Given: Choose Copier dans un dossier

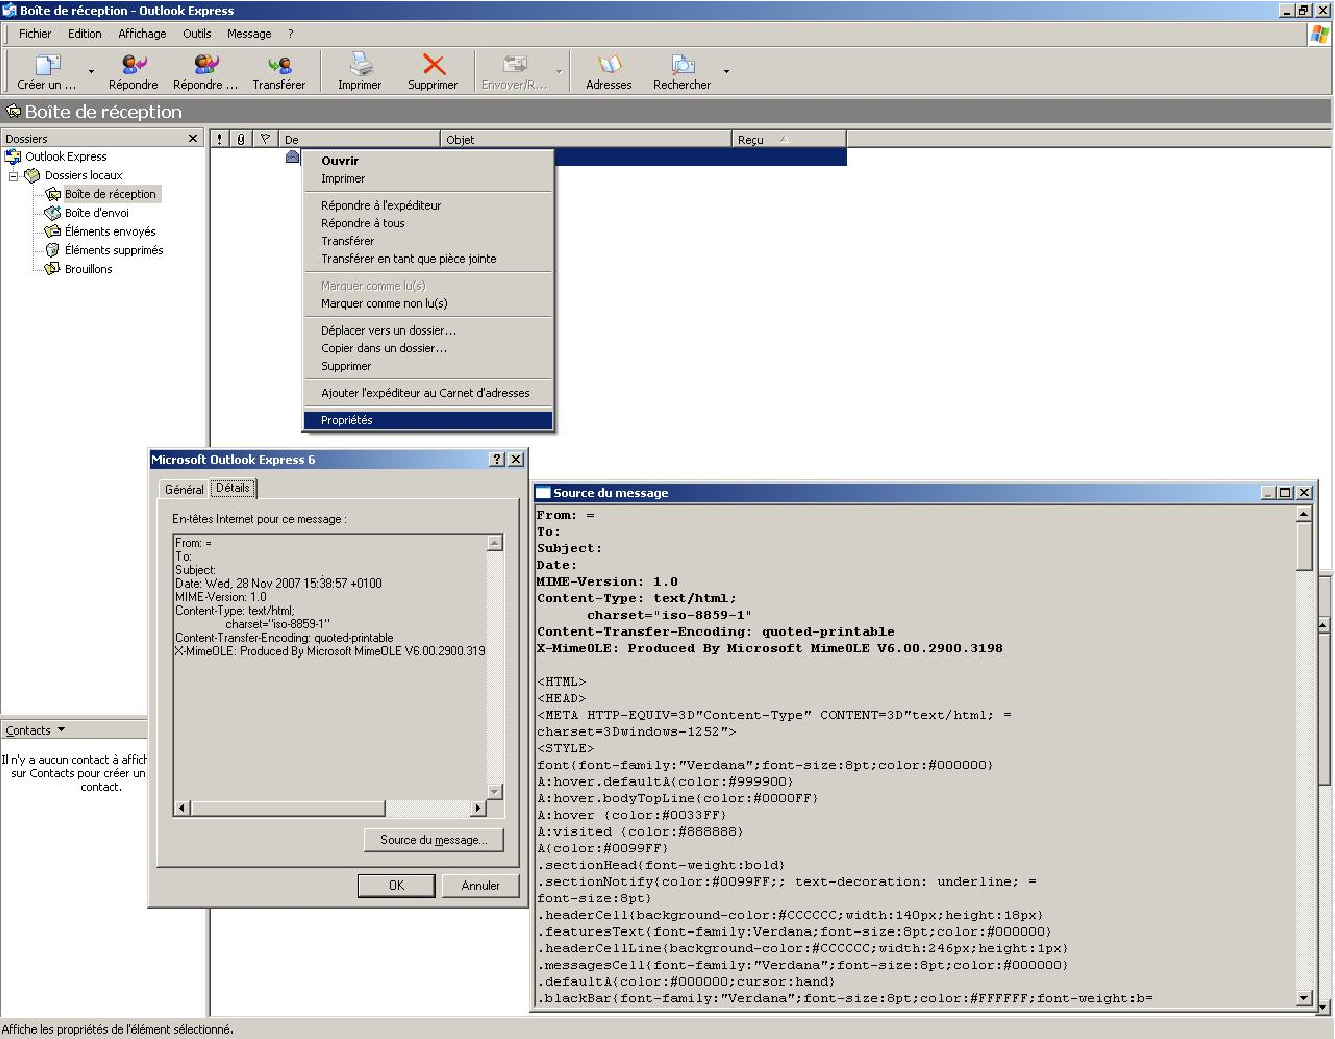Looking at the screenshot, I should [x=427, y=348].
